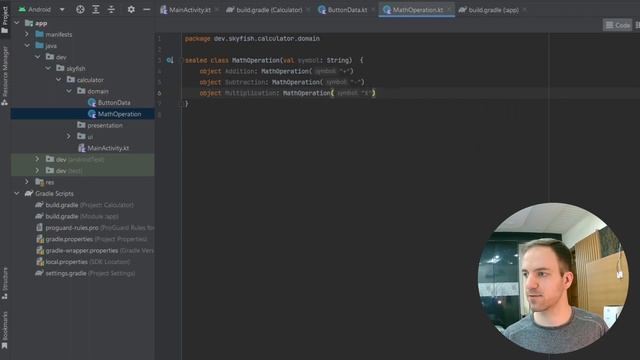The height and width of the screenshot is (360, 640).
Task: Click the Kotlin icon beside ButtonData
Action: click(x=92, y=103)
